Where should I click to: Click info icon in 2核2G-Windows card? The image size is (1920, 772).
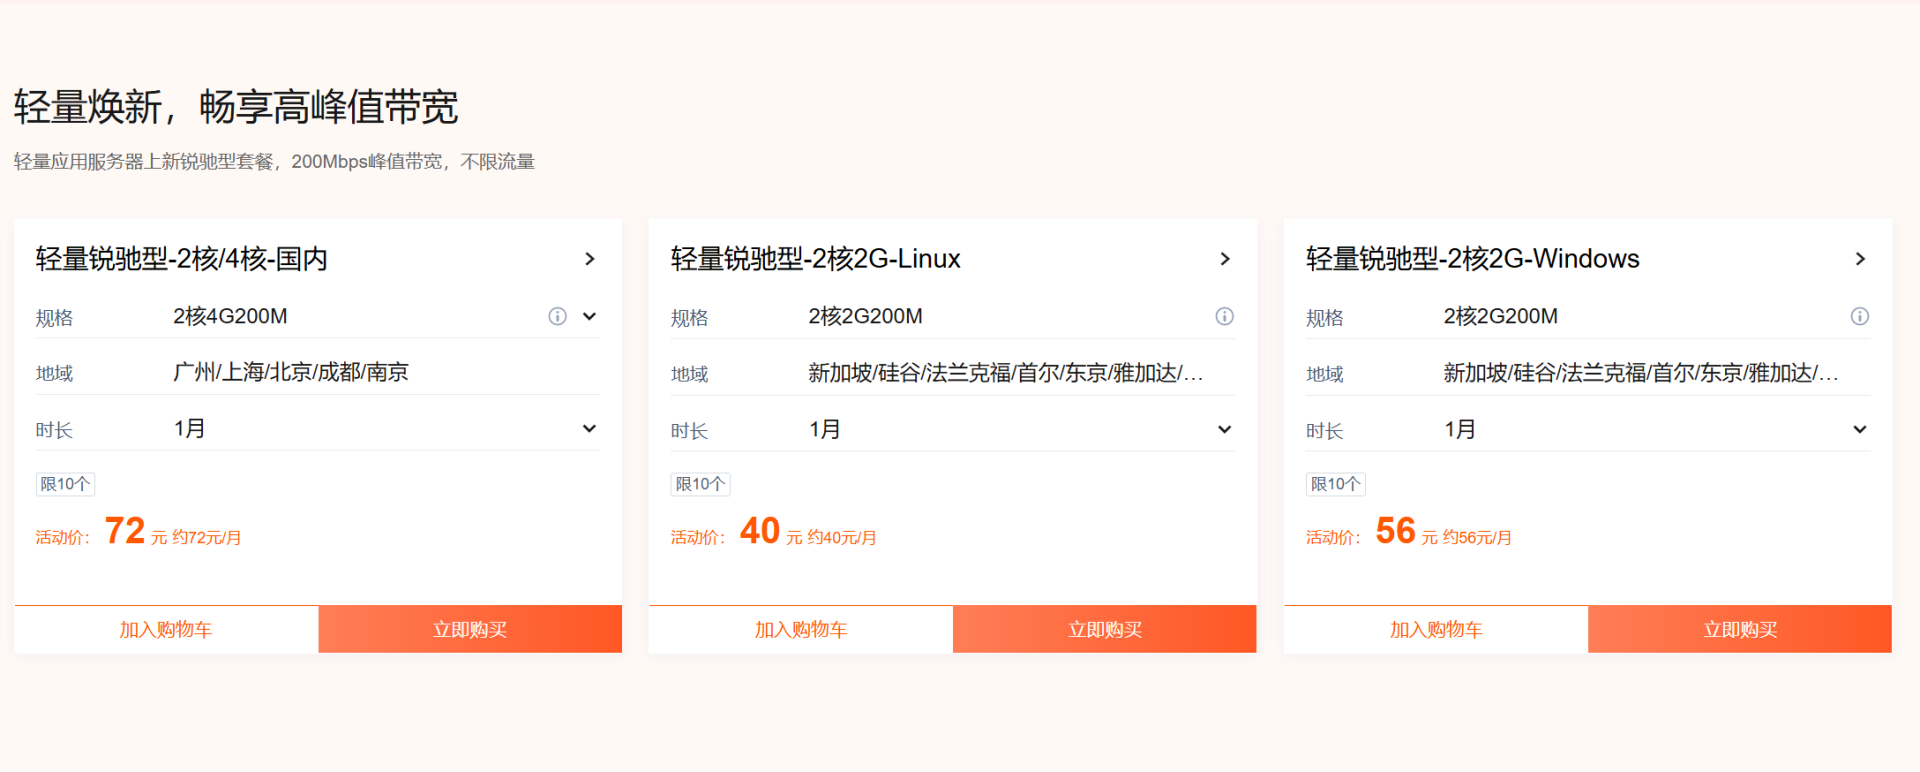click(x=1859, y=317)
